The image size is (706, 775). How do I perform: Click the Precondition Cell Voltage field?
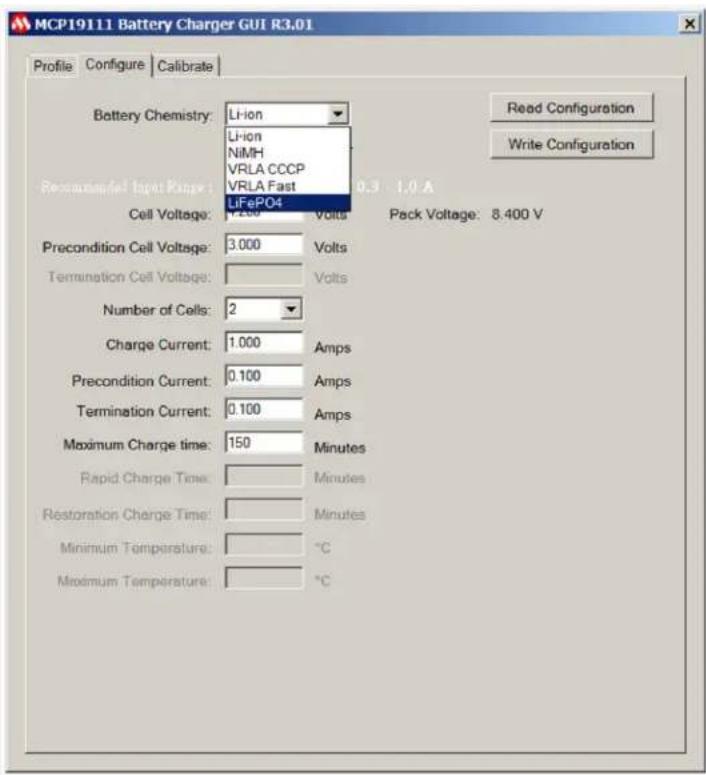(264, 245)
